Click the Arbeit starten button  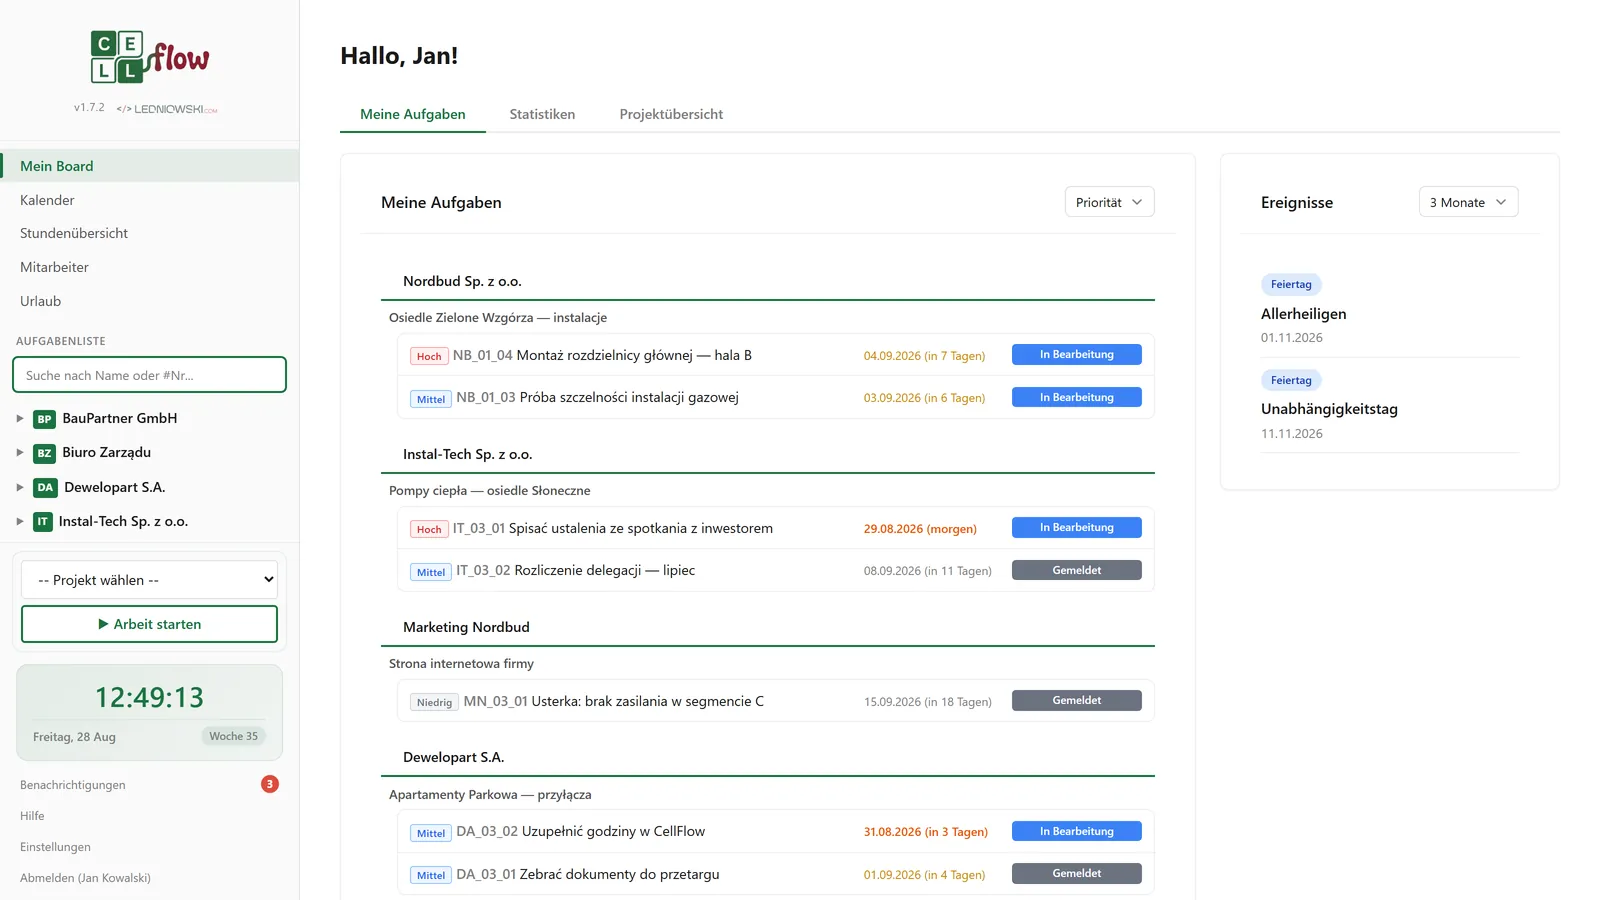click(149, 624)
